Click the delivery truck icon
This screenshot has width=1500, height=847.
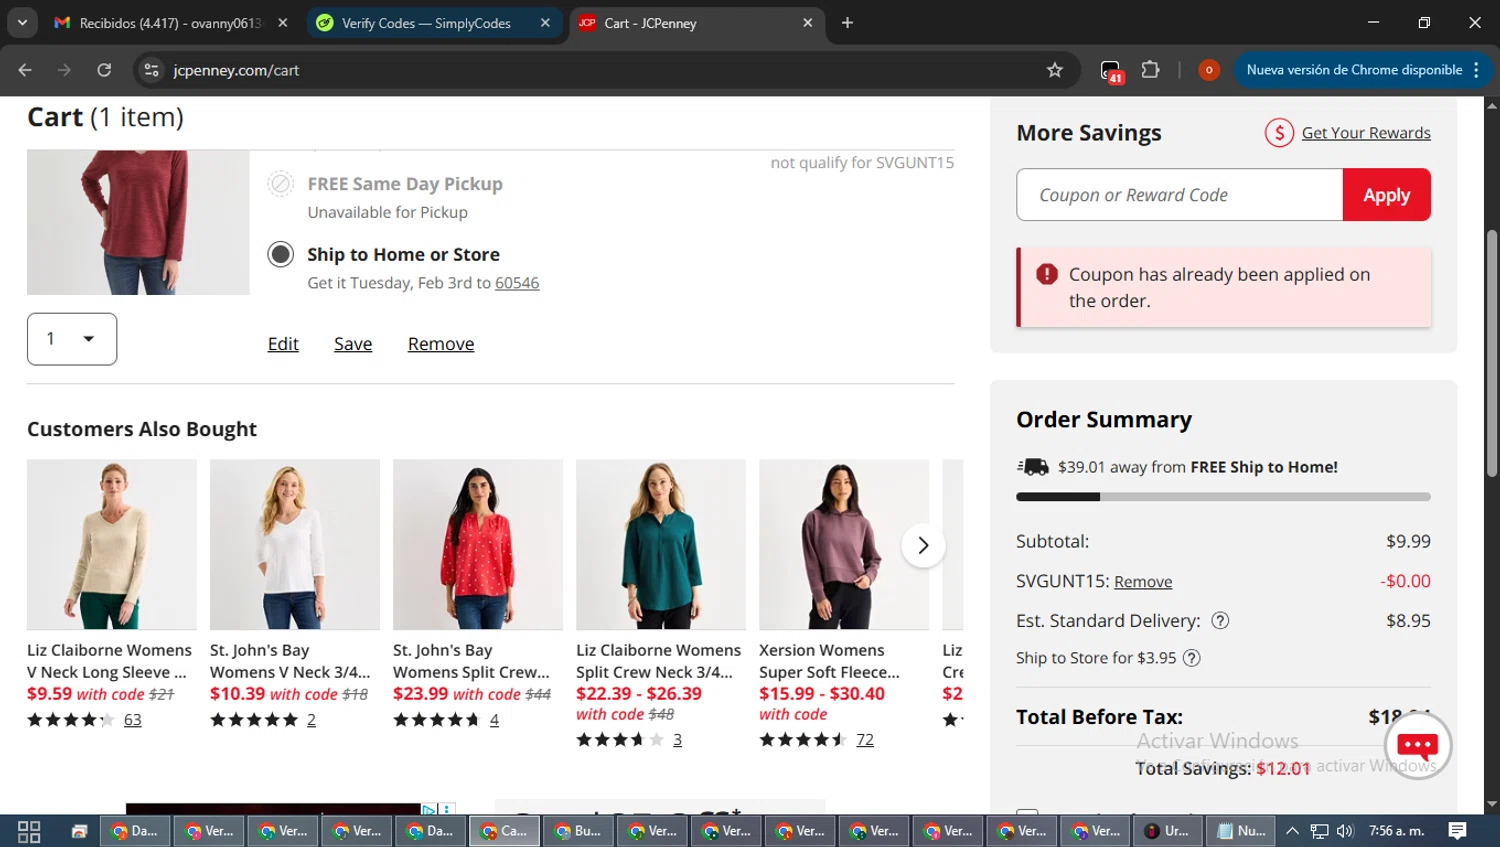[x=1033, y=467]
